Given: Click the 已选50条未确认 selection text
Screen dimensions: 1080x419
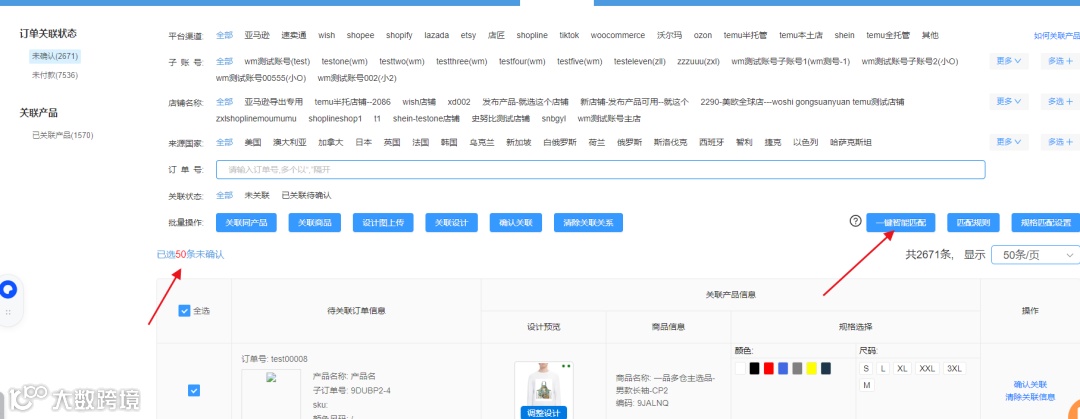Looking at the screenshot, I should pyautogui.click(x=190, y=254).
